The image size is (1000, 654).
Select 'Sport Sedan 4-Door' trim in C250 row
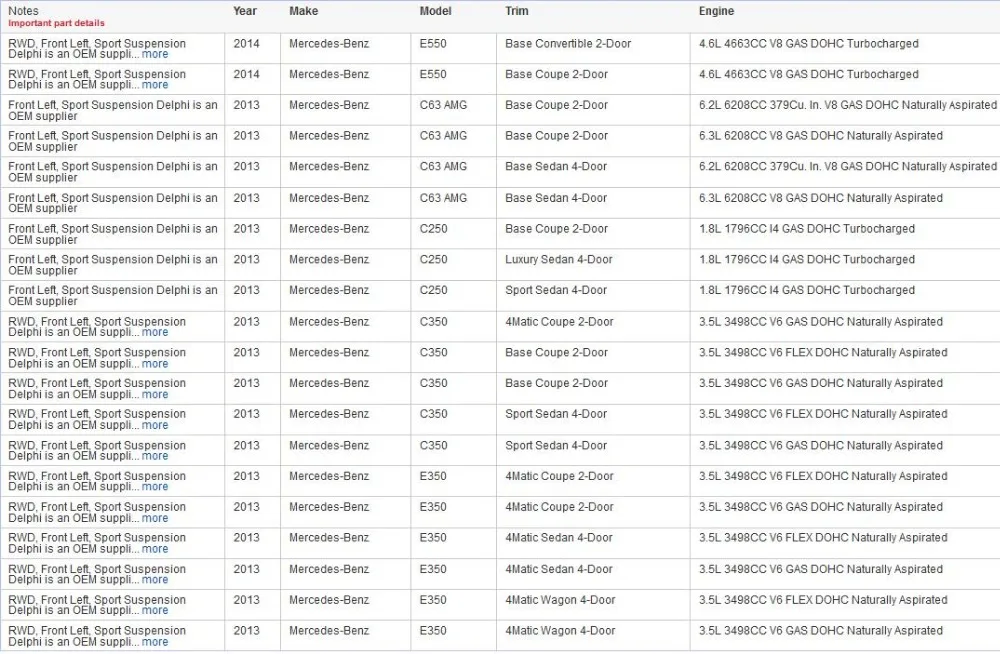pyautogui.click(x=556, y=290)
